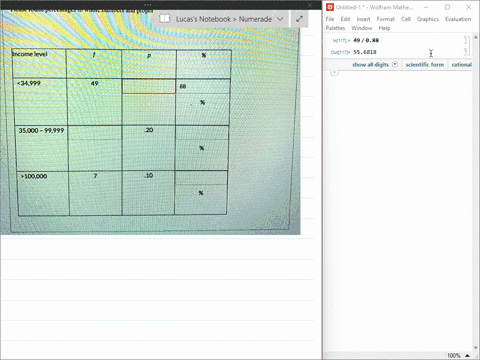Open the Help menu
This screenshot has height=360, width=480.
(x=384, y=28)
